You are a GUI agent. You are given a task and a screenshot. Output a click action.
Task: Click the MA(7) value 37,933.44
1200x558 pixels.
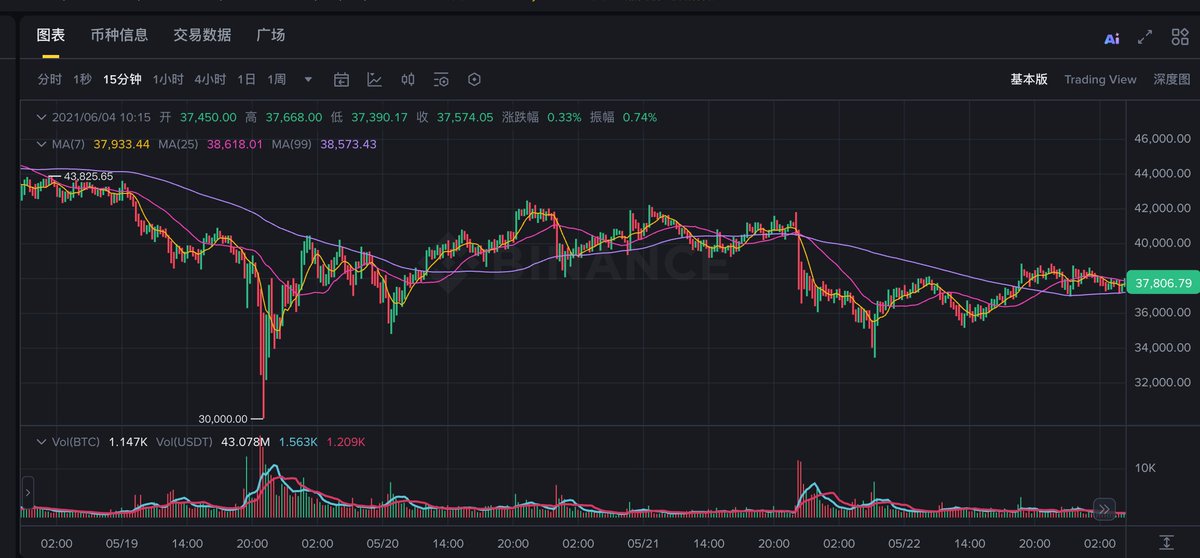(x=122, y=144)
